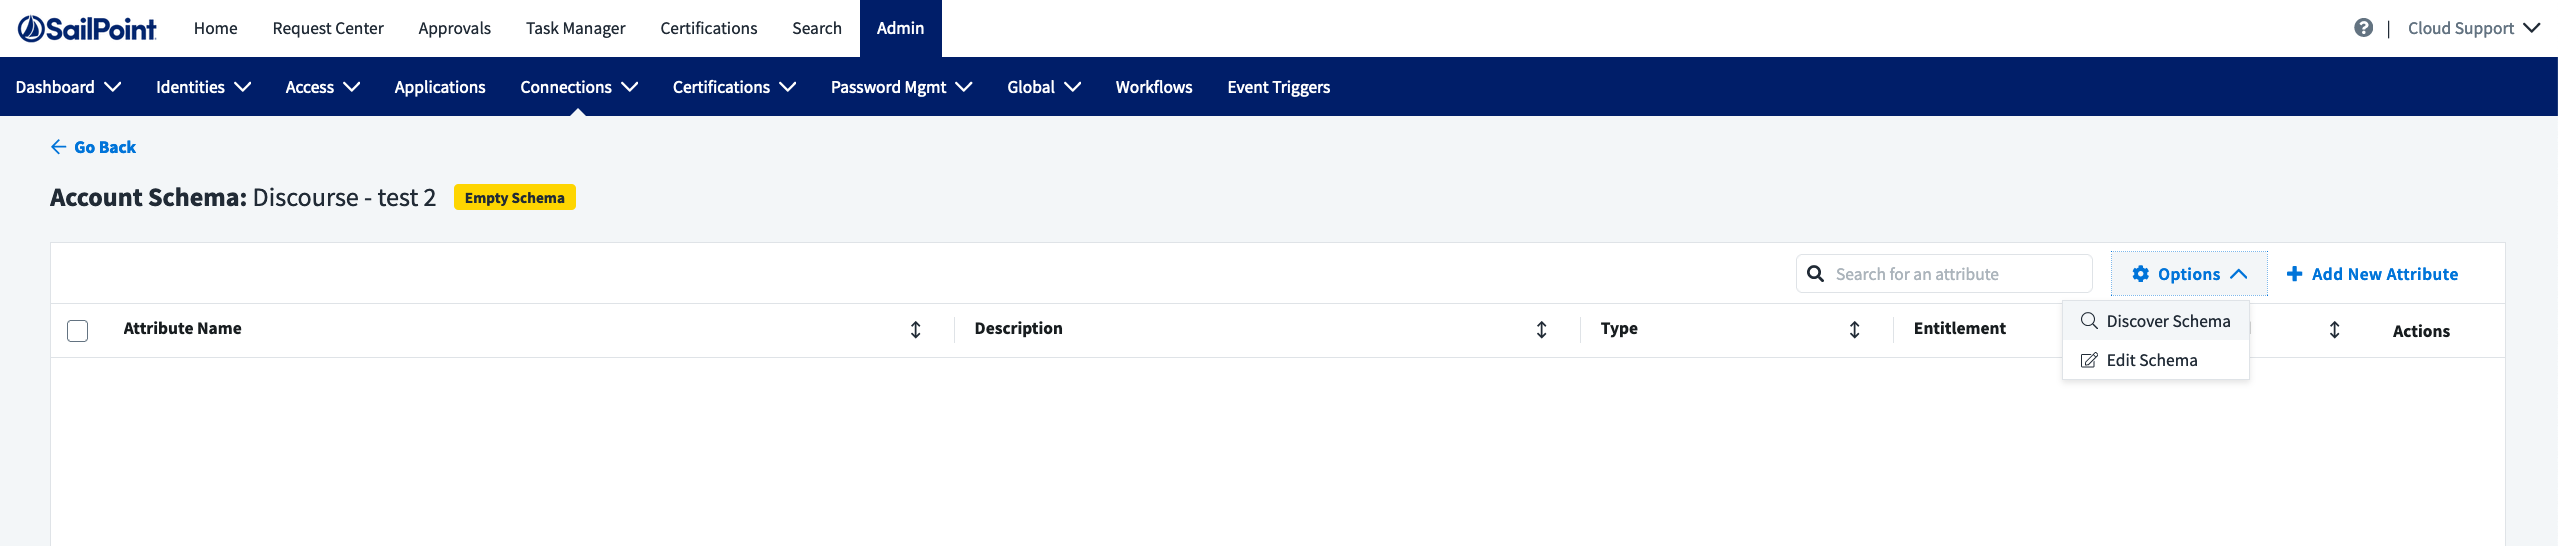
Task: Expand the Cloud Support user menu
Action: (x=2473, y=28)
